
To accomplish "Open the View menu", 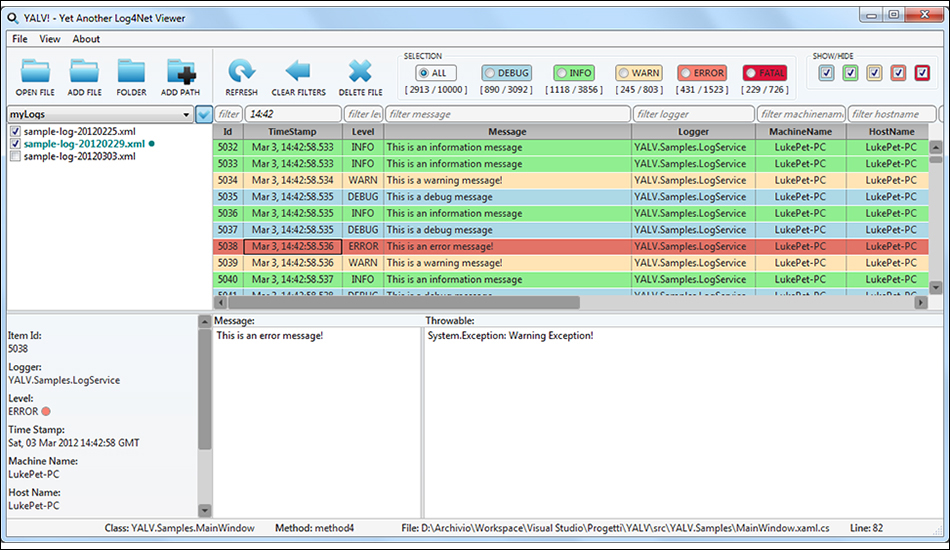I will click(50, 39).
